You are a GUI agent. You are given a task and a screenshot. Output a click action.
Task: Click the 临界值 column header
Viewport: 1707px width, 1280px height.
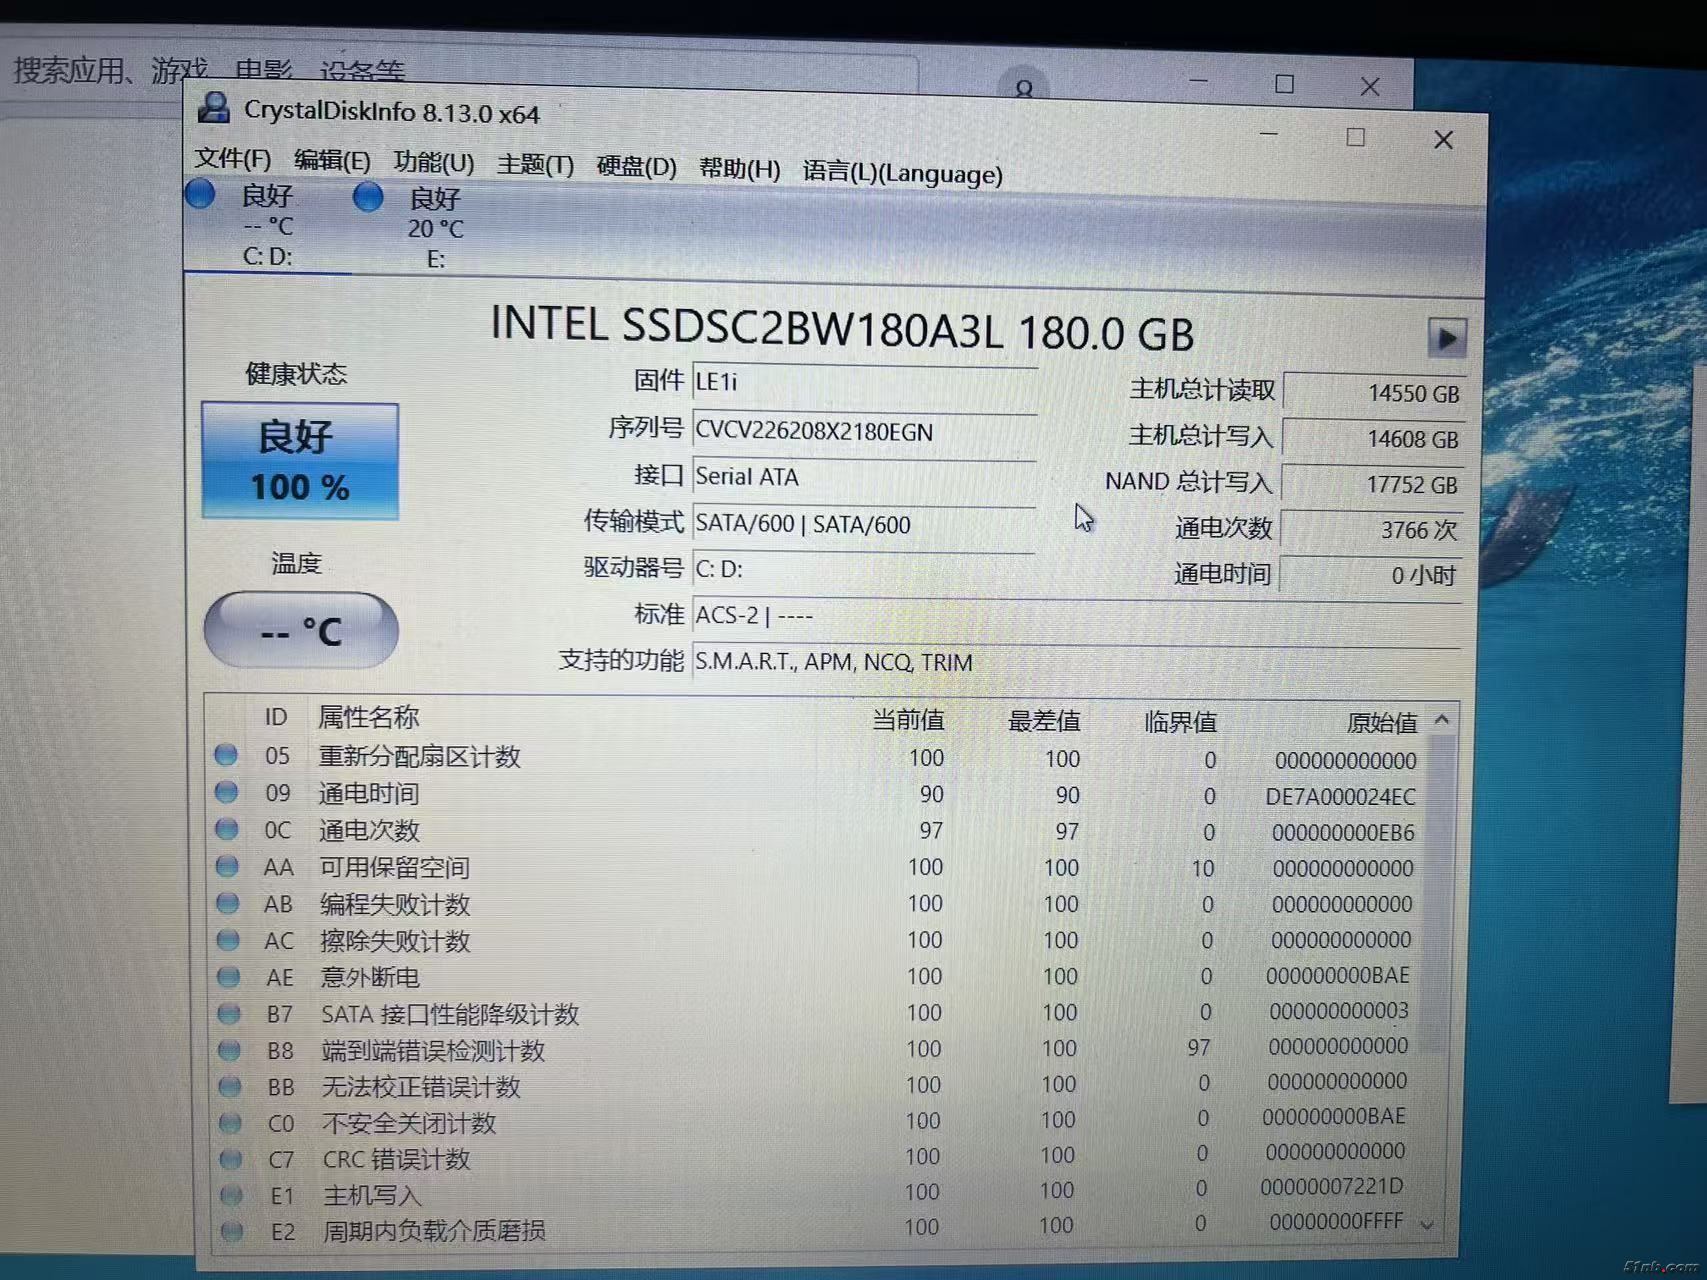1180,722
